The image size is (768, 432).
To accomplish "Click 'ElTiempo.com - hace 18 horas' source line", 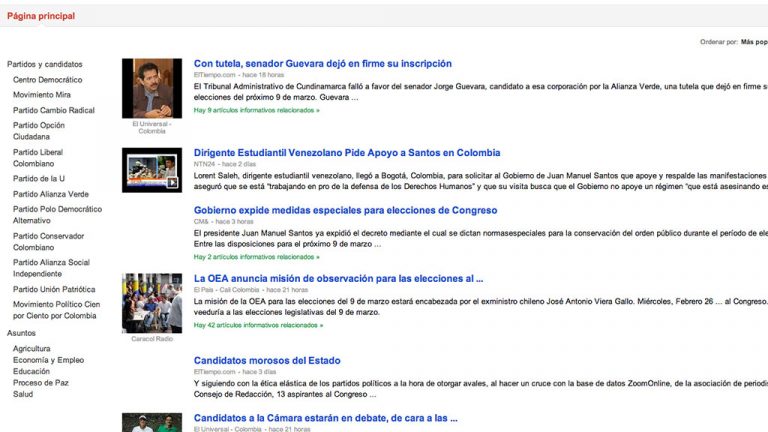I will click(x=239, y=75).
